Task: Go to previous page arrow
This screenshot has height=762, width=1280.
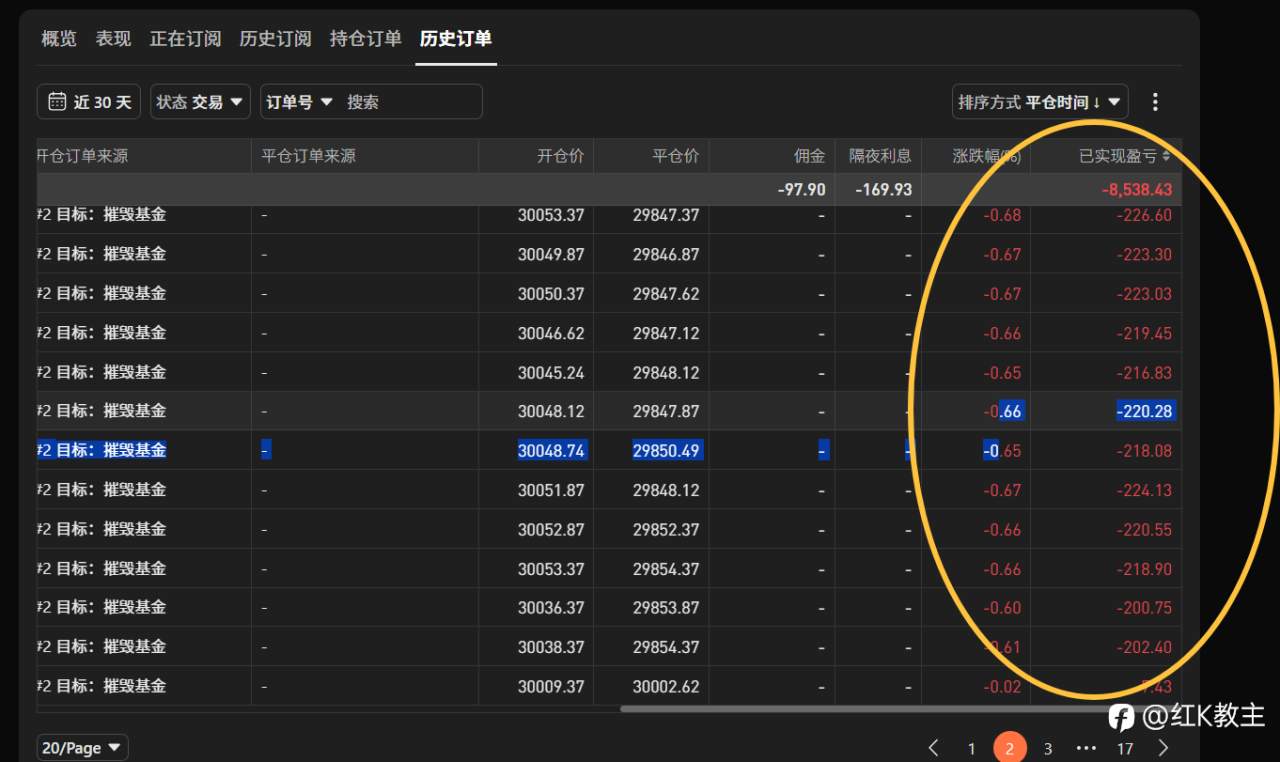Action: pos(934,747)
